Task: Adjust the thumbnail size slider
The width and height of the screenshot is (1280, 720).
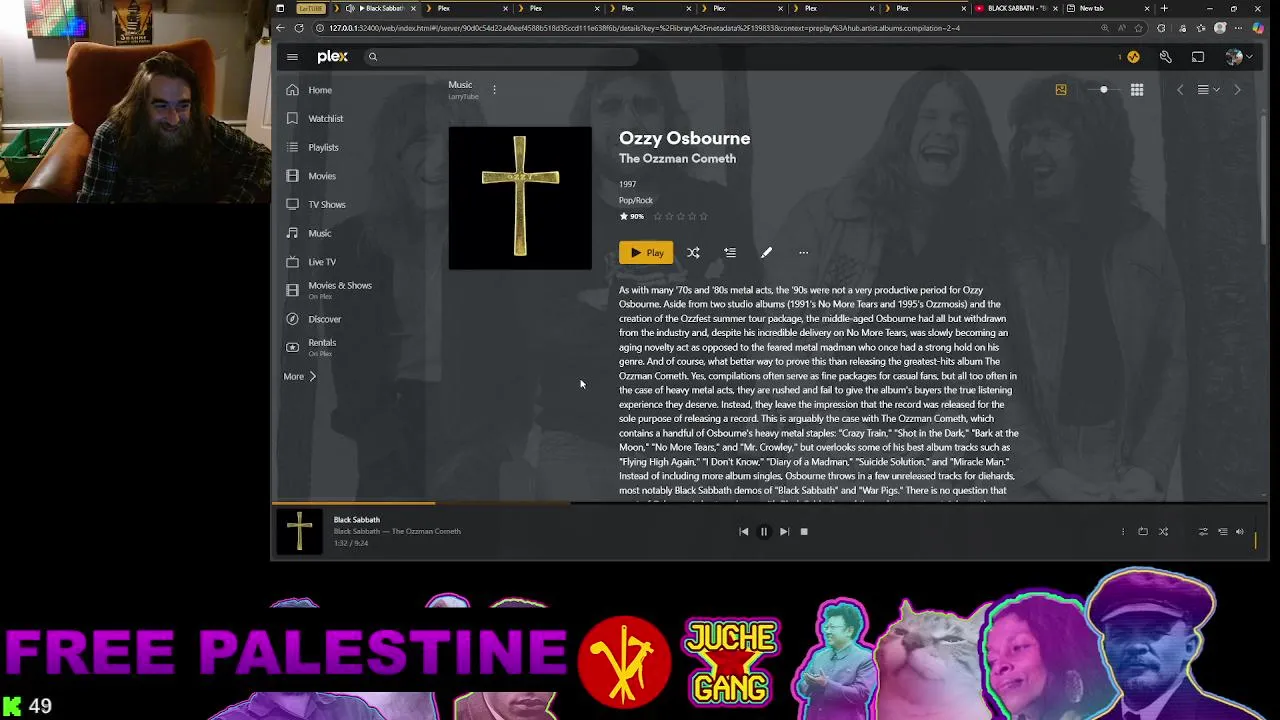Action: click(x=1104, y=90)
